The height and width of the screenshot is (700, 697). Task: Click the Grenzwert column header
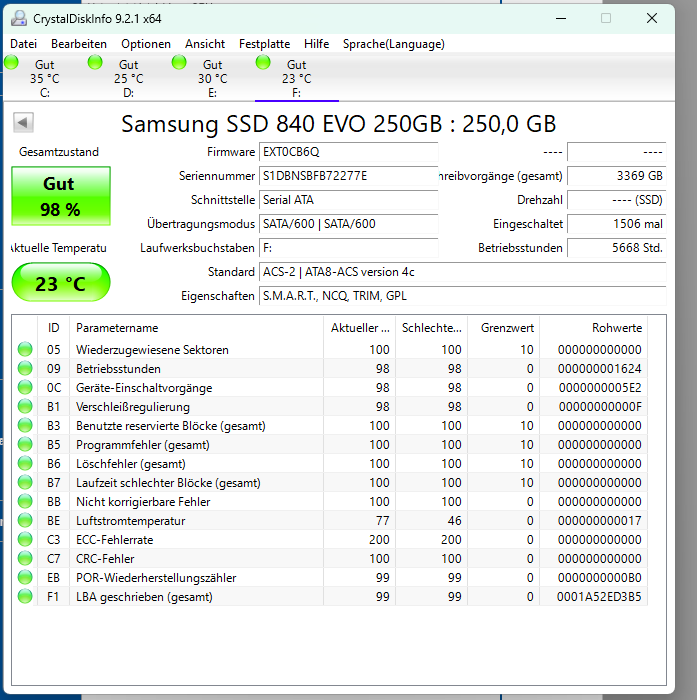point(504,328)
